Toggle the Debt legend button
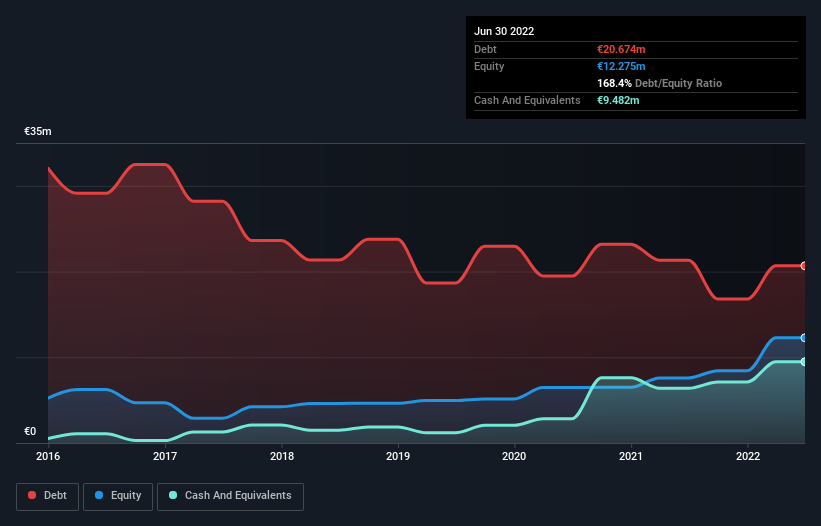This screenshot has width=821, height=526. coord(48,496)
